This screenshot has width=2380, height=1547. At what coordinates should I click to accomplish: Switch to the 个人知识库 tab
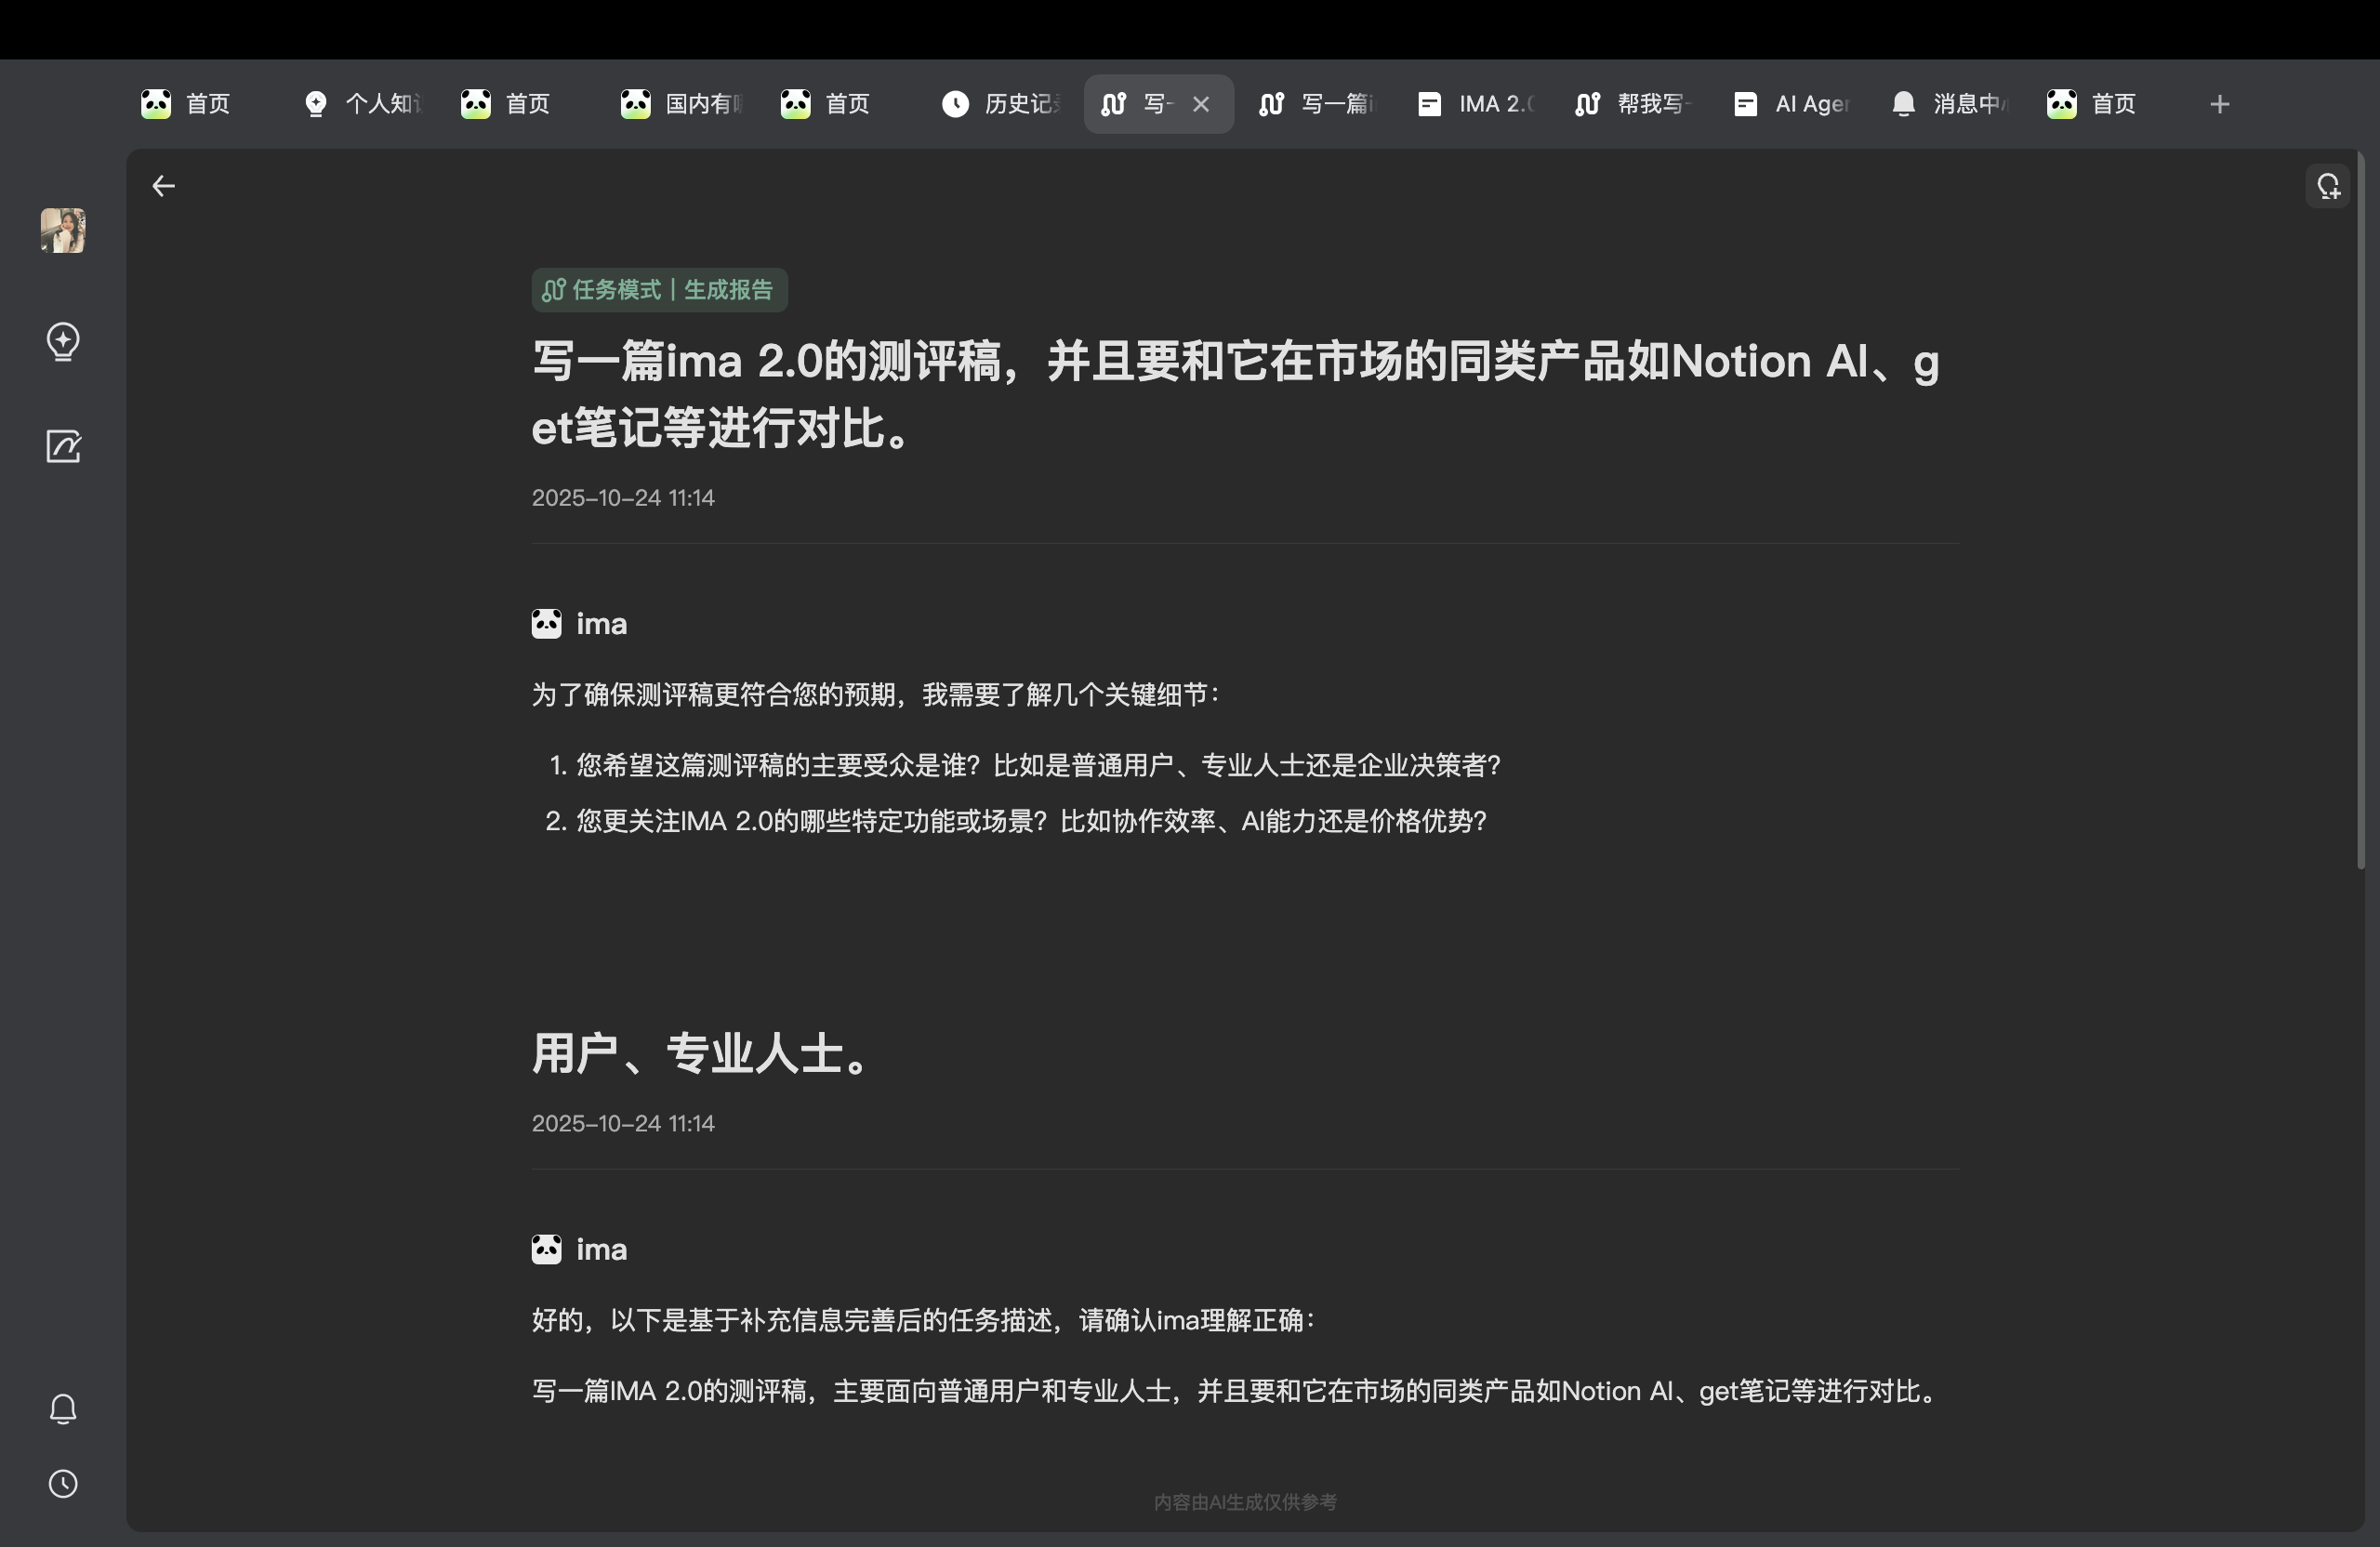tap(362, 104)
